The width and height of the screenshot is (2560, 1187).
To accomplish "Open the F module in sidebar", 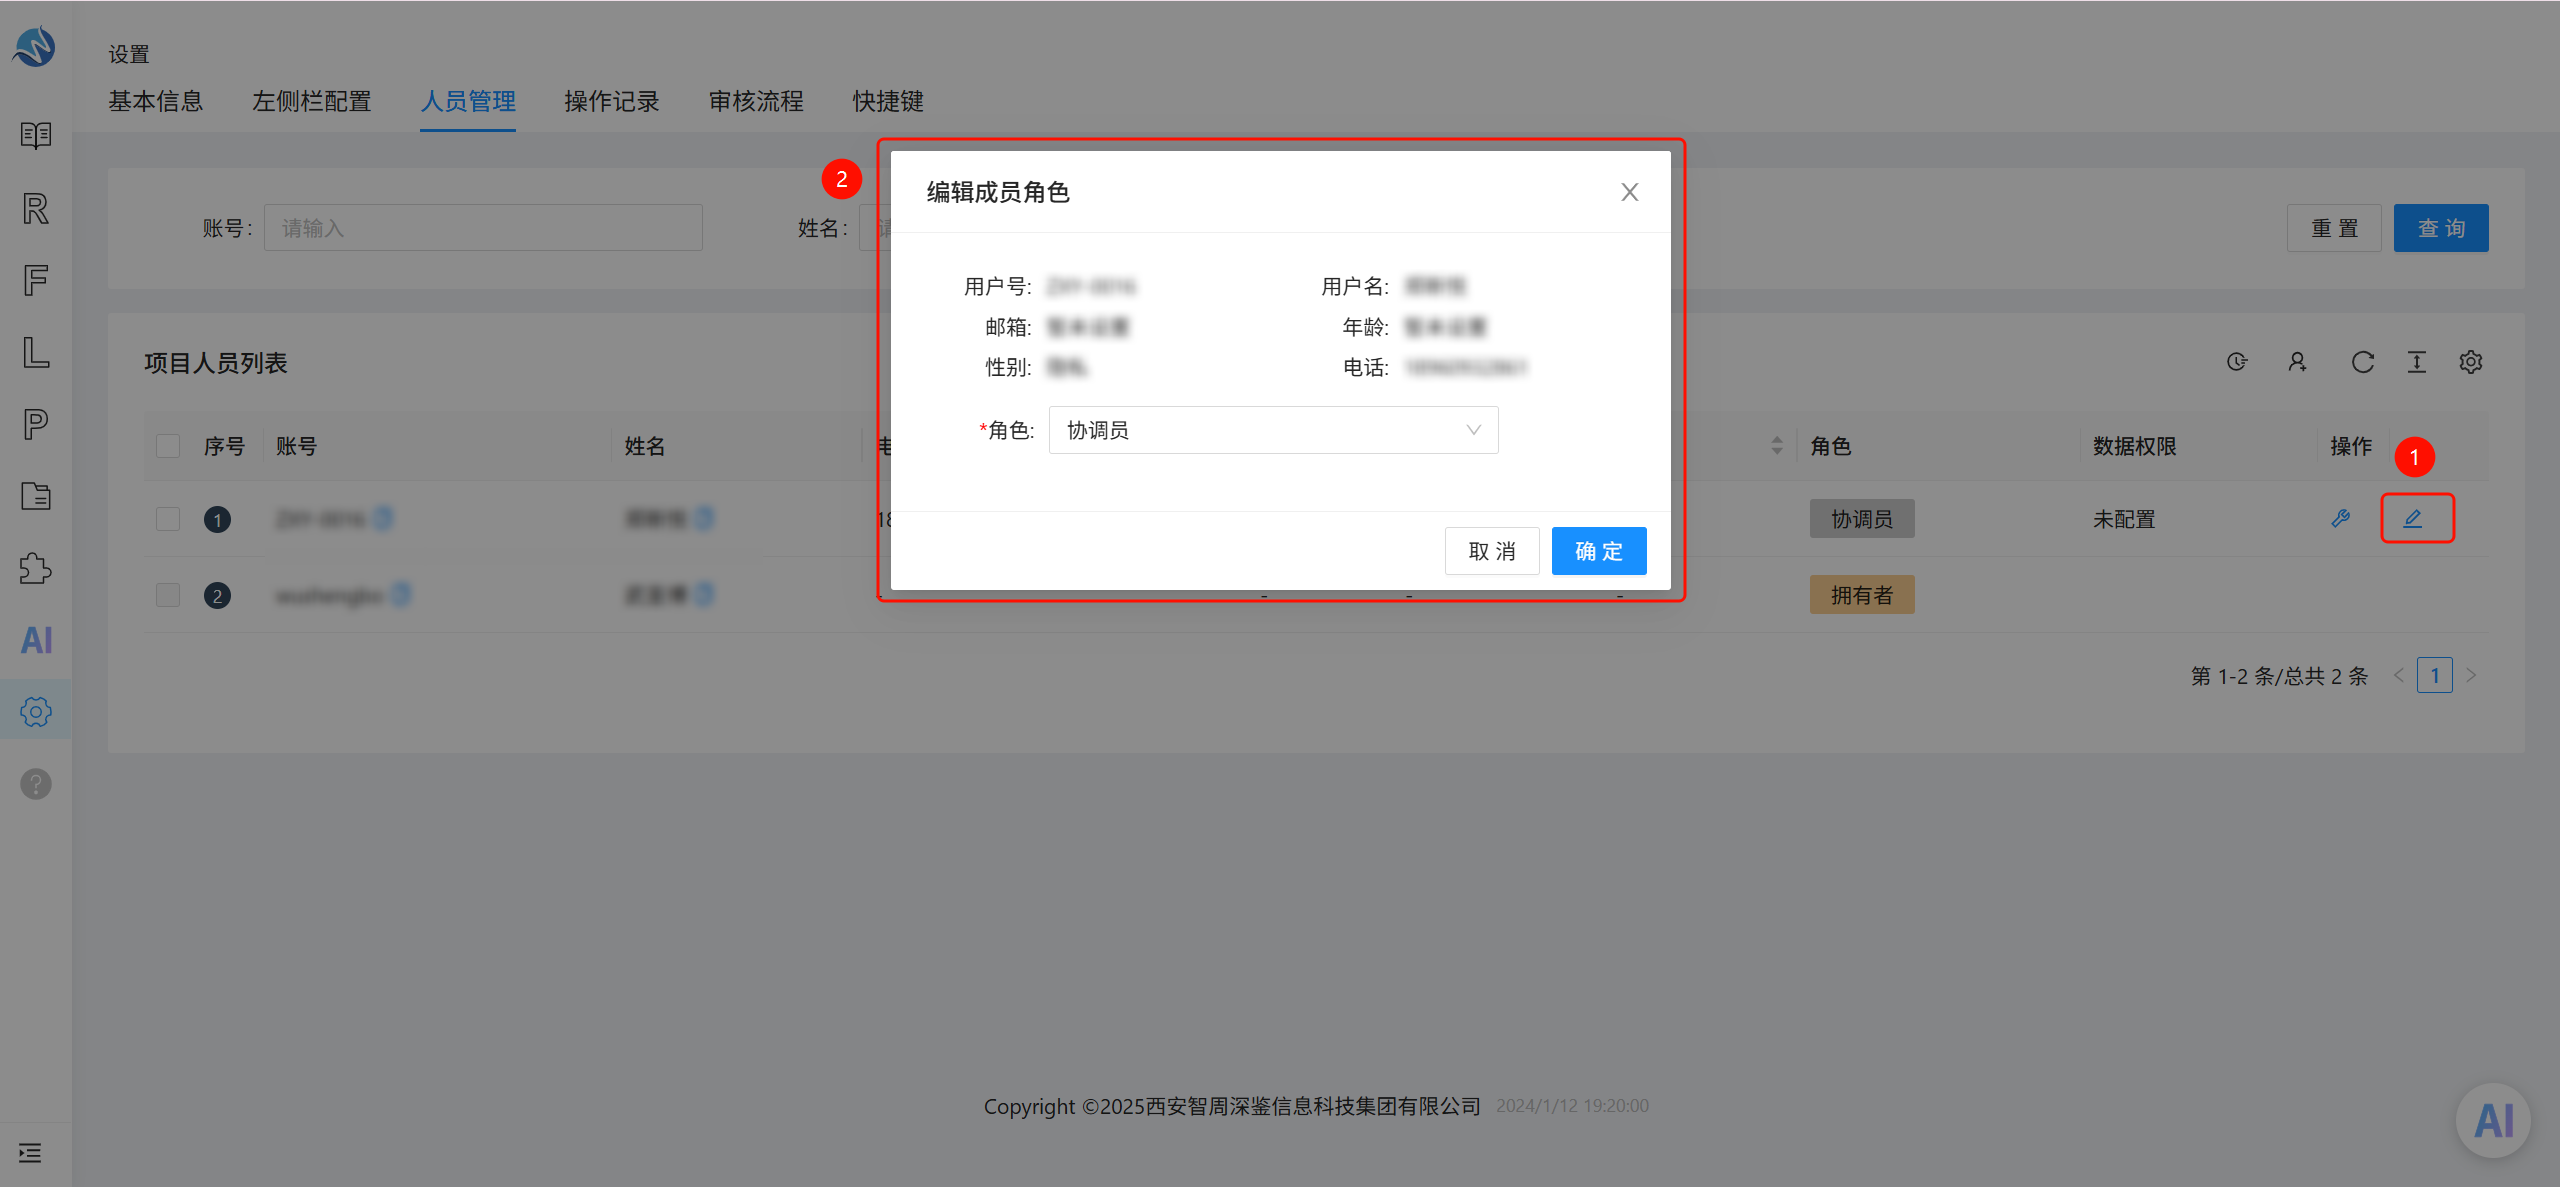I will (36, 280).
